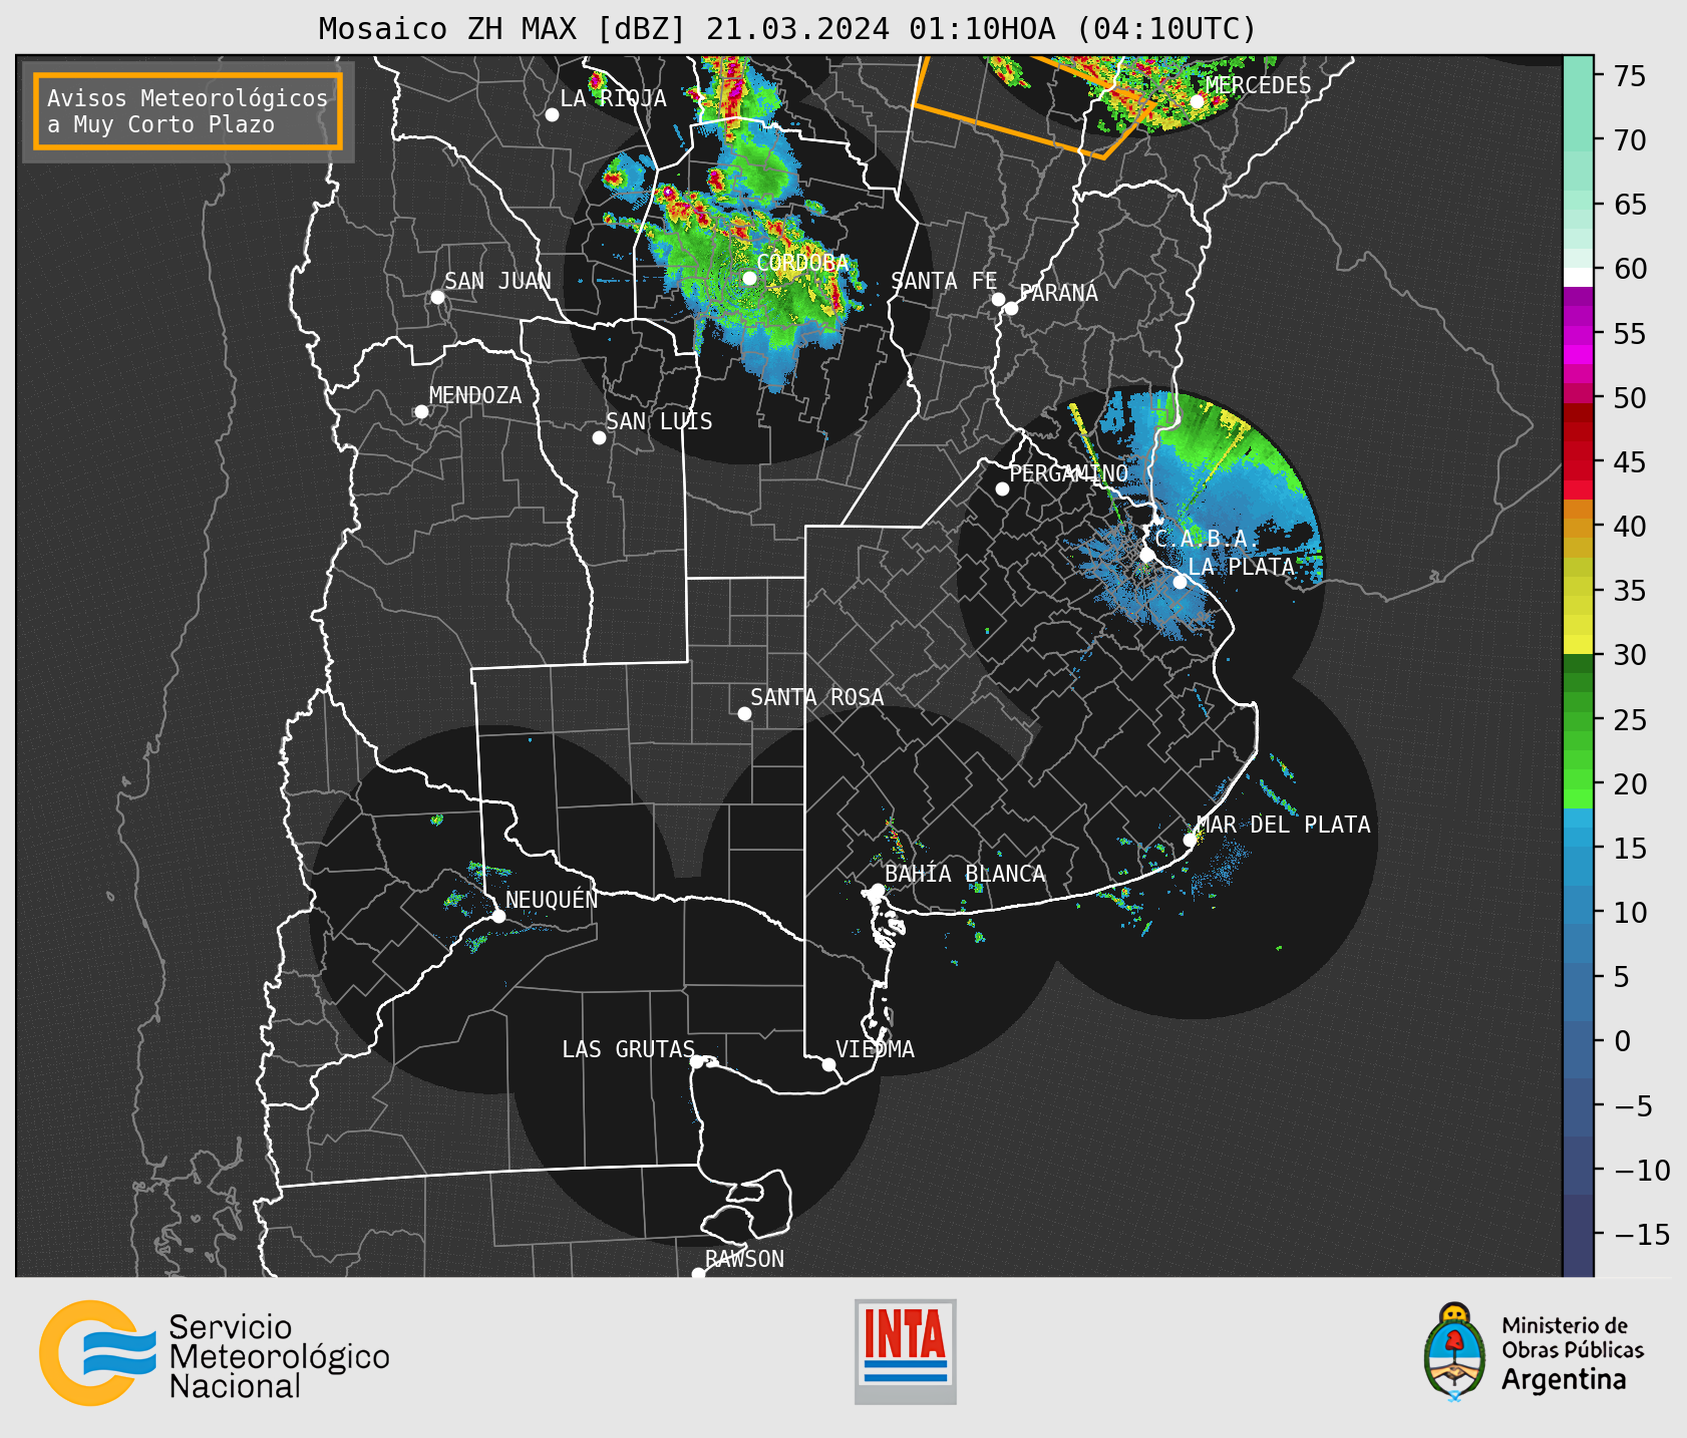Viewport: 1687px width, 1438px height.
Task: Click the BAHÍA BLANCA label text
Action: tap(965, 874)
